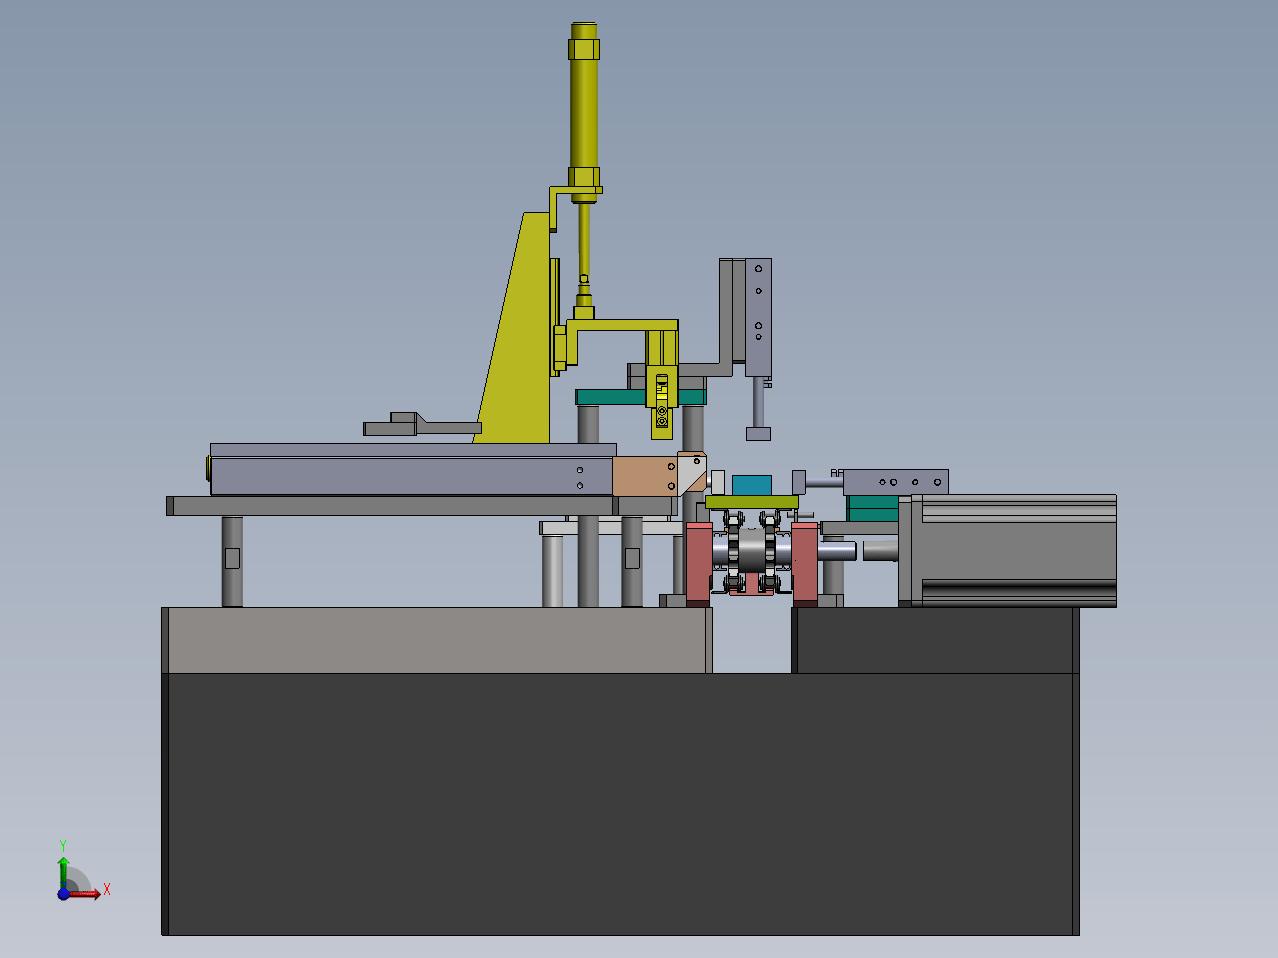Click the red X axis of the orientation triad

[x=85, y=894]
